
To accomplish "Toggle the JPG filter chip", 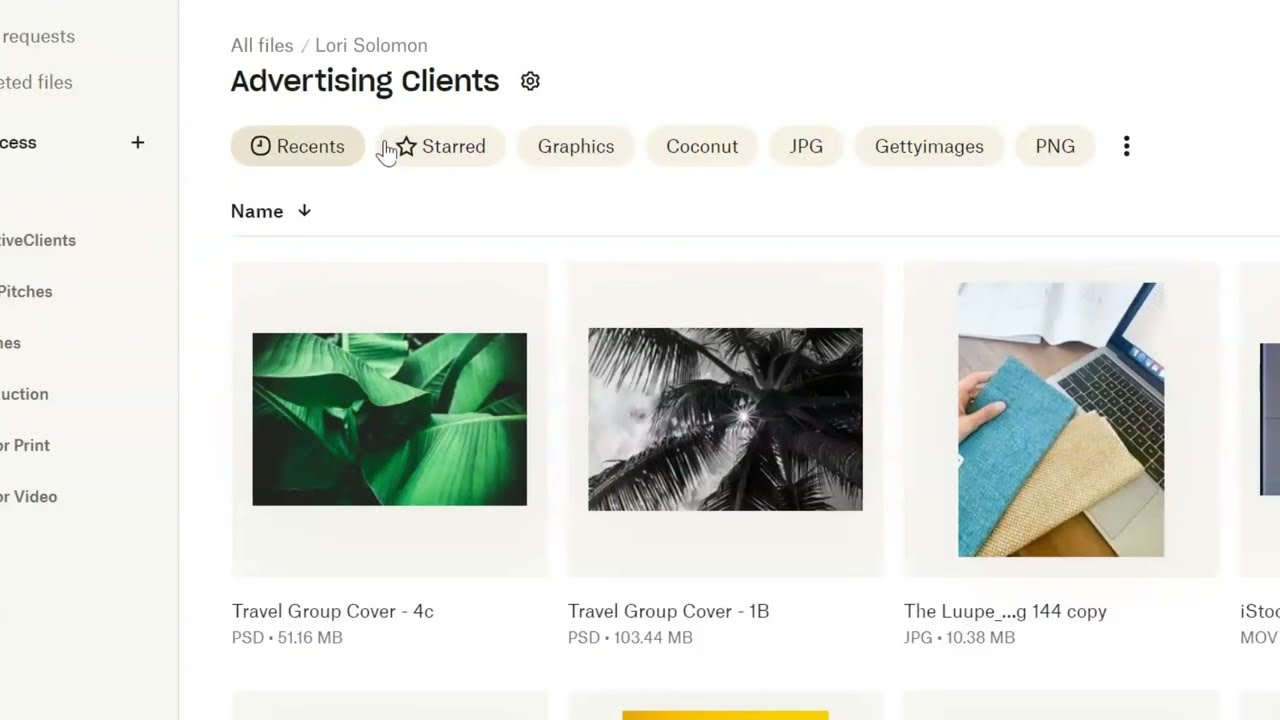I will coord(806,146).
